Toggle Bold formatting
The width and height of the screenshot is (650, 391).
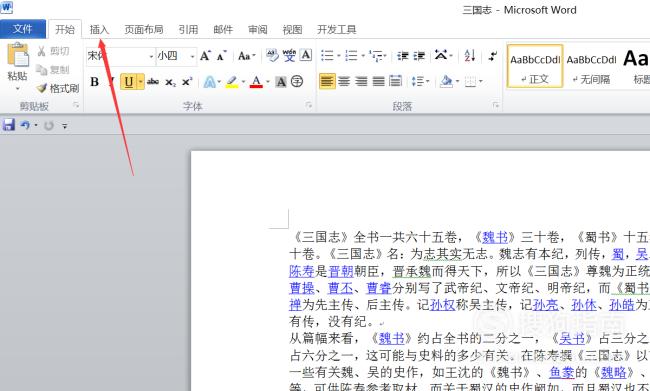95,82
